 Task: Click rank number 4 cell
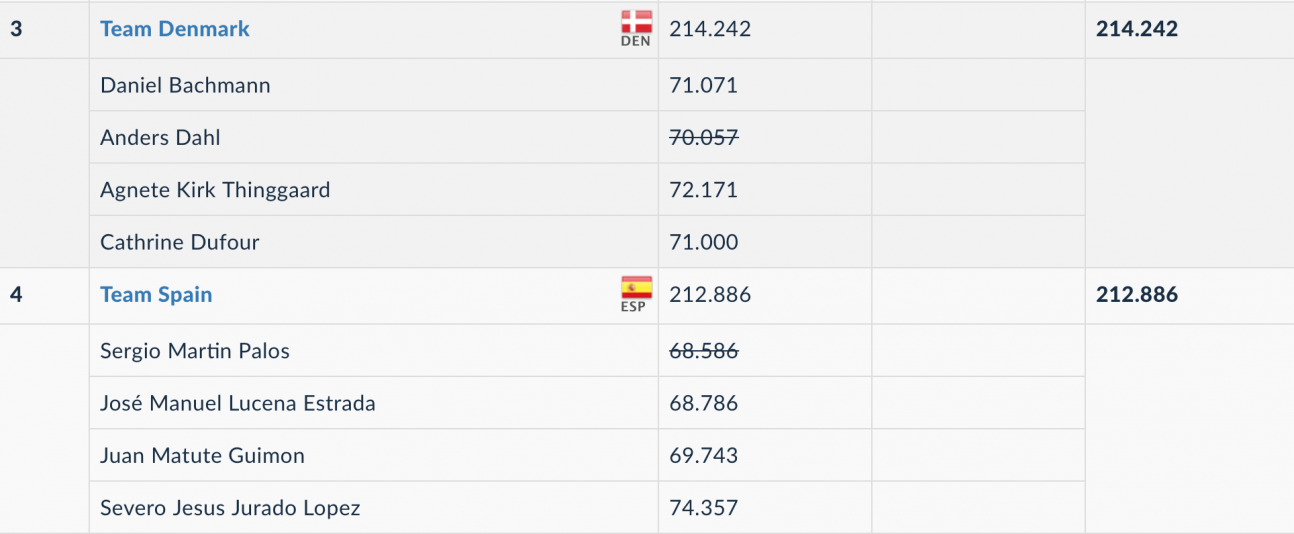click(x=16, y=295)
